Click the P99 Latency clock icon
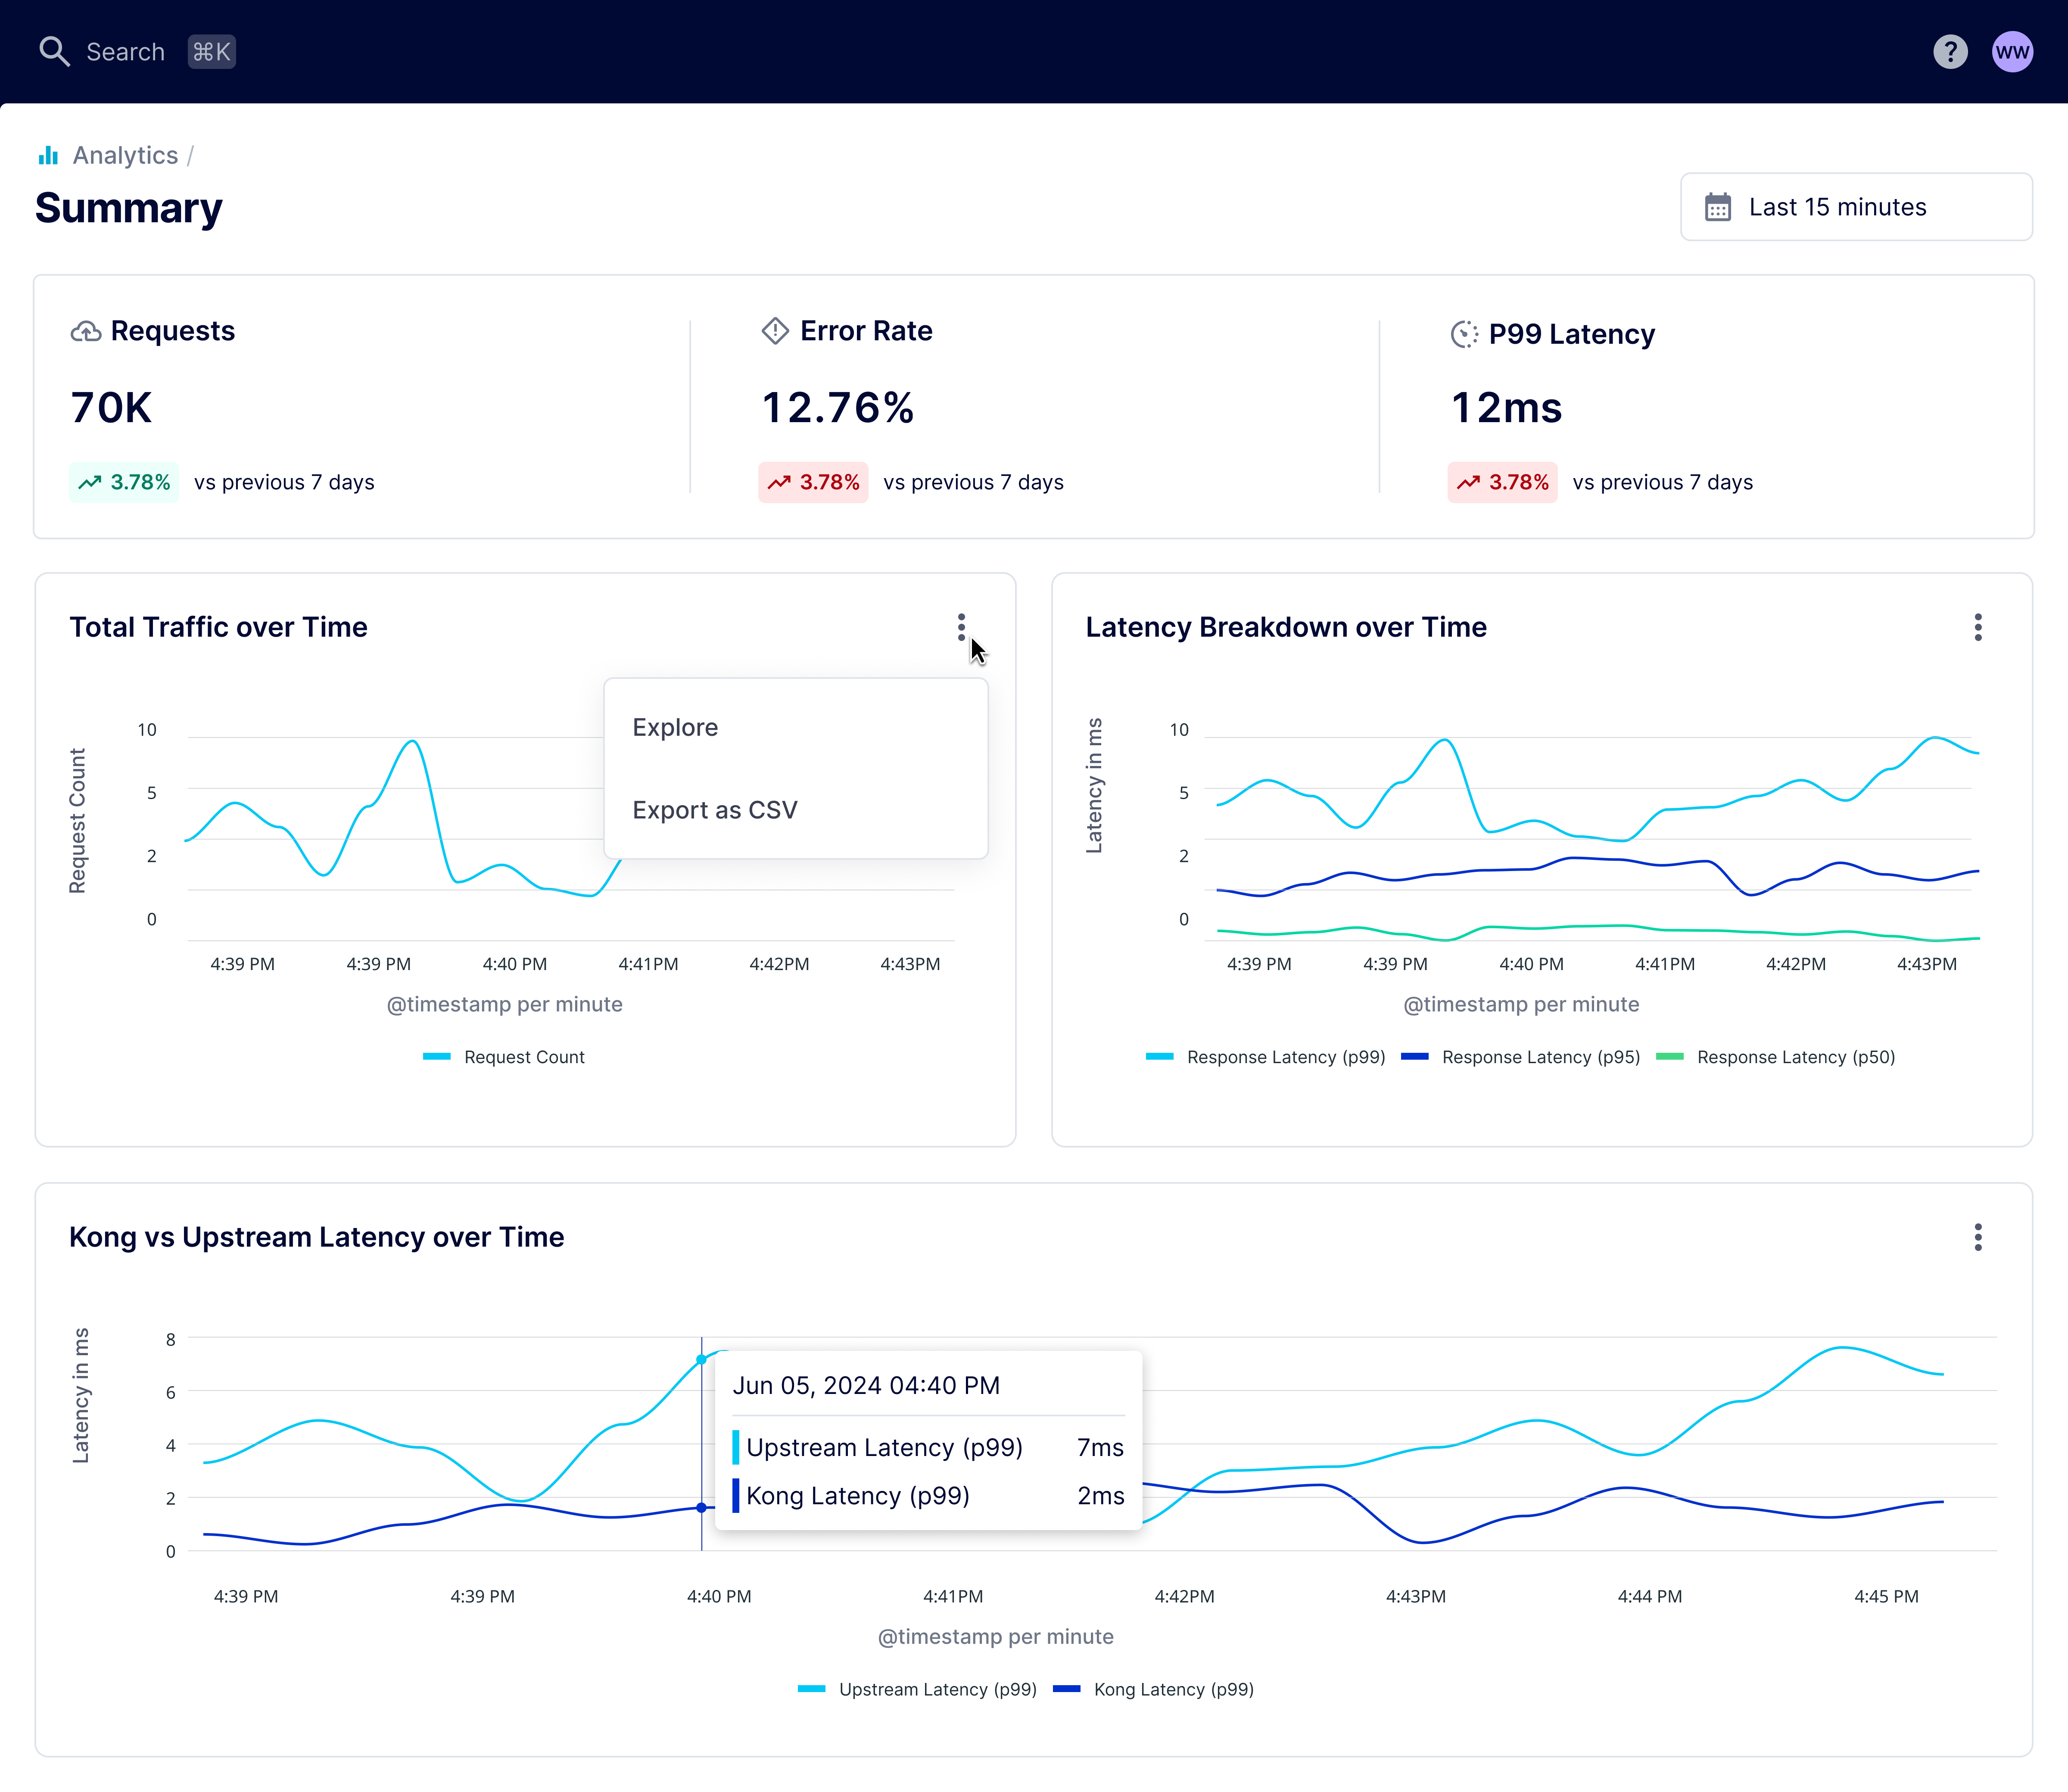This screenshot has height=1792, width=2068. [x=1464, y=334]
